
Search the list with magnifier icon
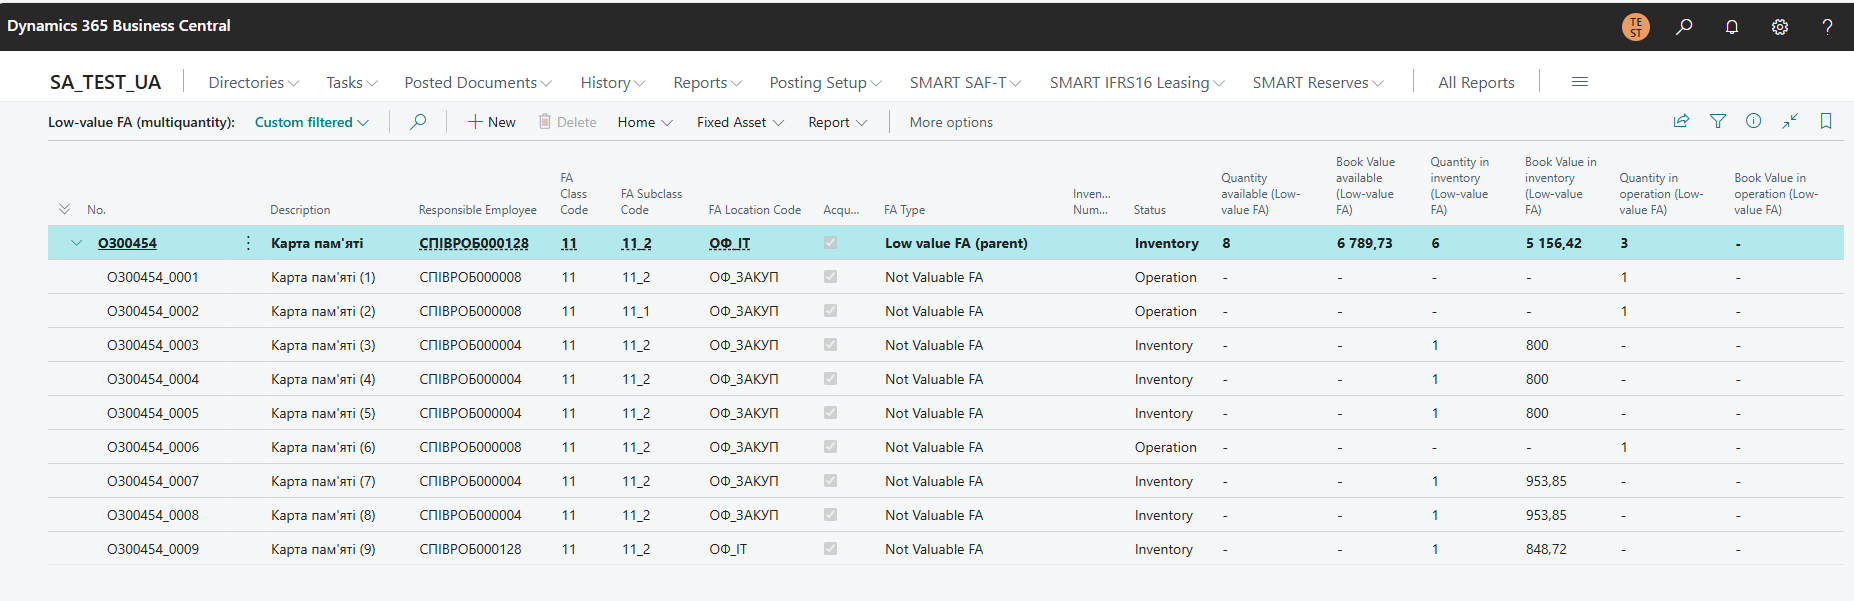click(x=418, y=122)
